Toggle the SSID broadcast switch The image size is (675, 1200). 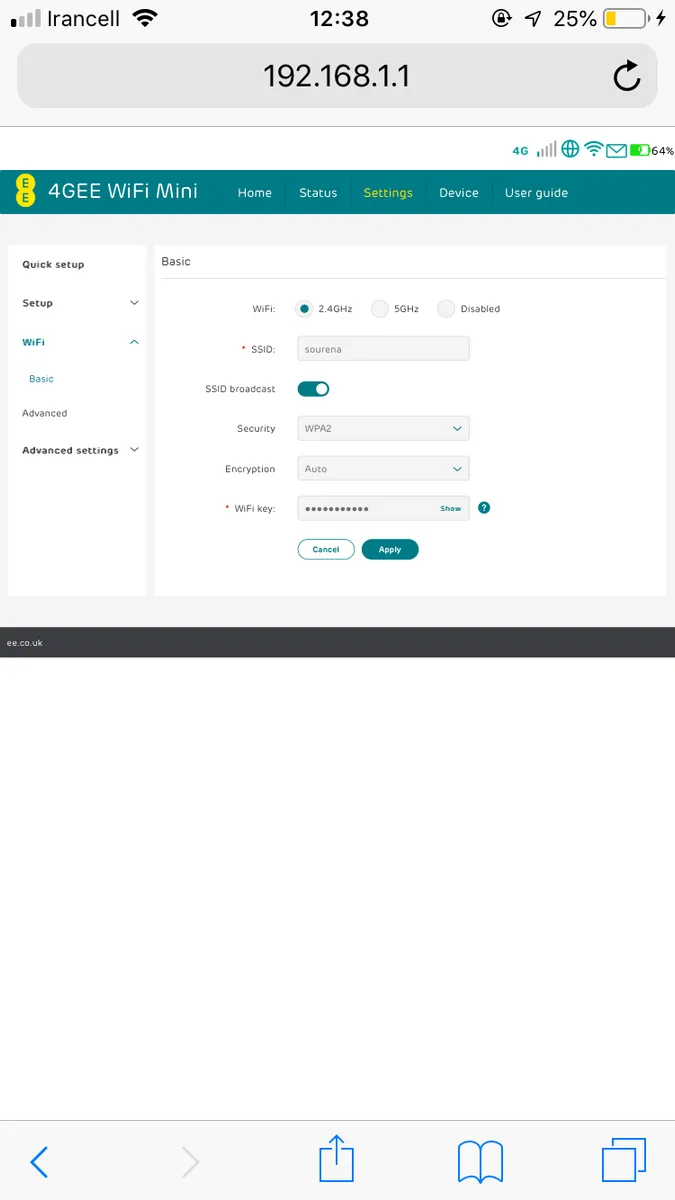(x=313, y=389)
